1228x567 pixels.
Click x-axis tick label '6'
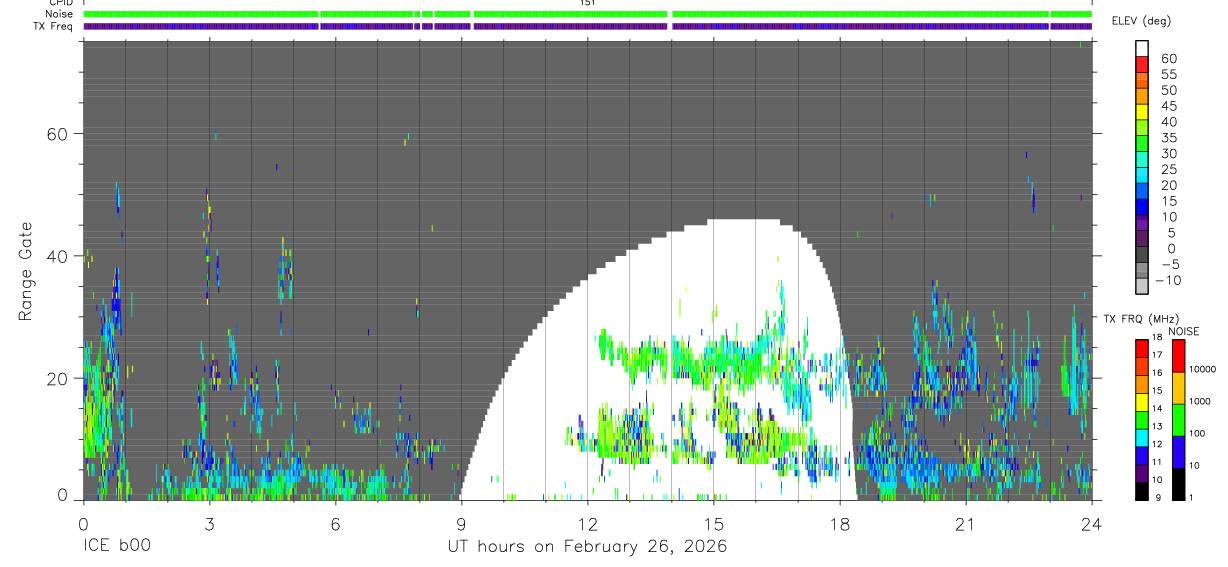(335, 524)
